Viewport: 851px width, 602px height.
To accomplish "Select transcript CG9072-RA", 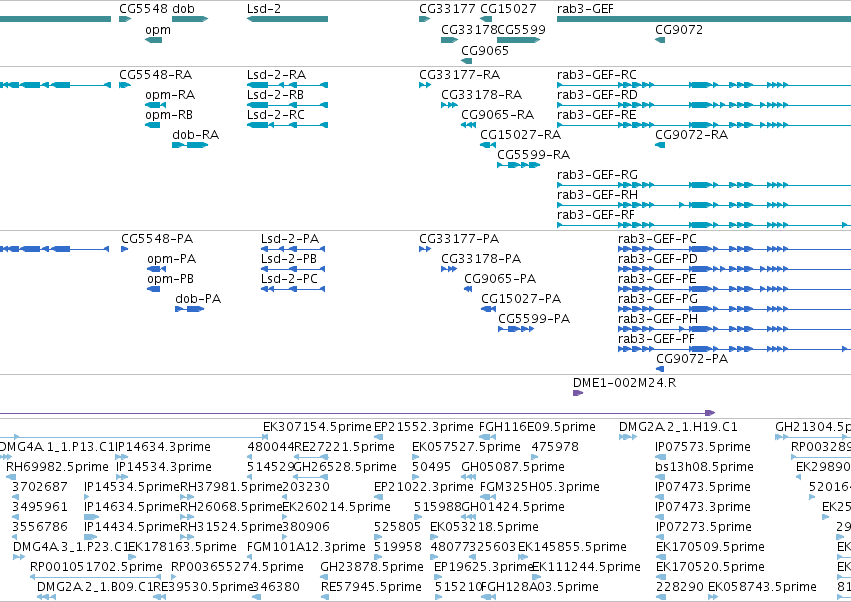I will (x=660, y=145).
